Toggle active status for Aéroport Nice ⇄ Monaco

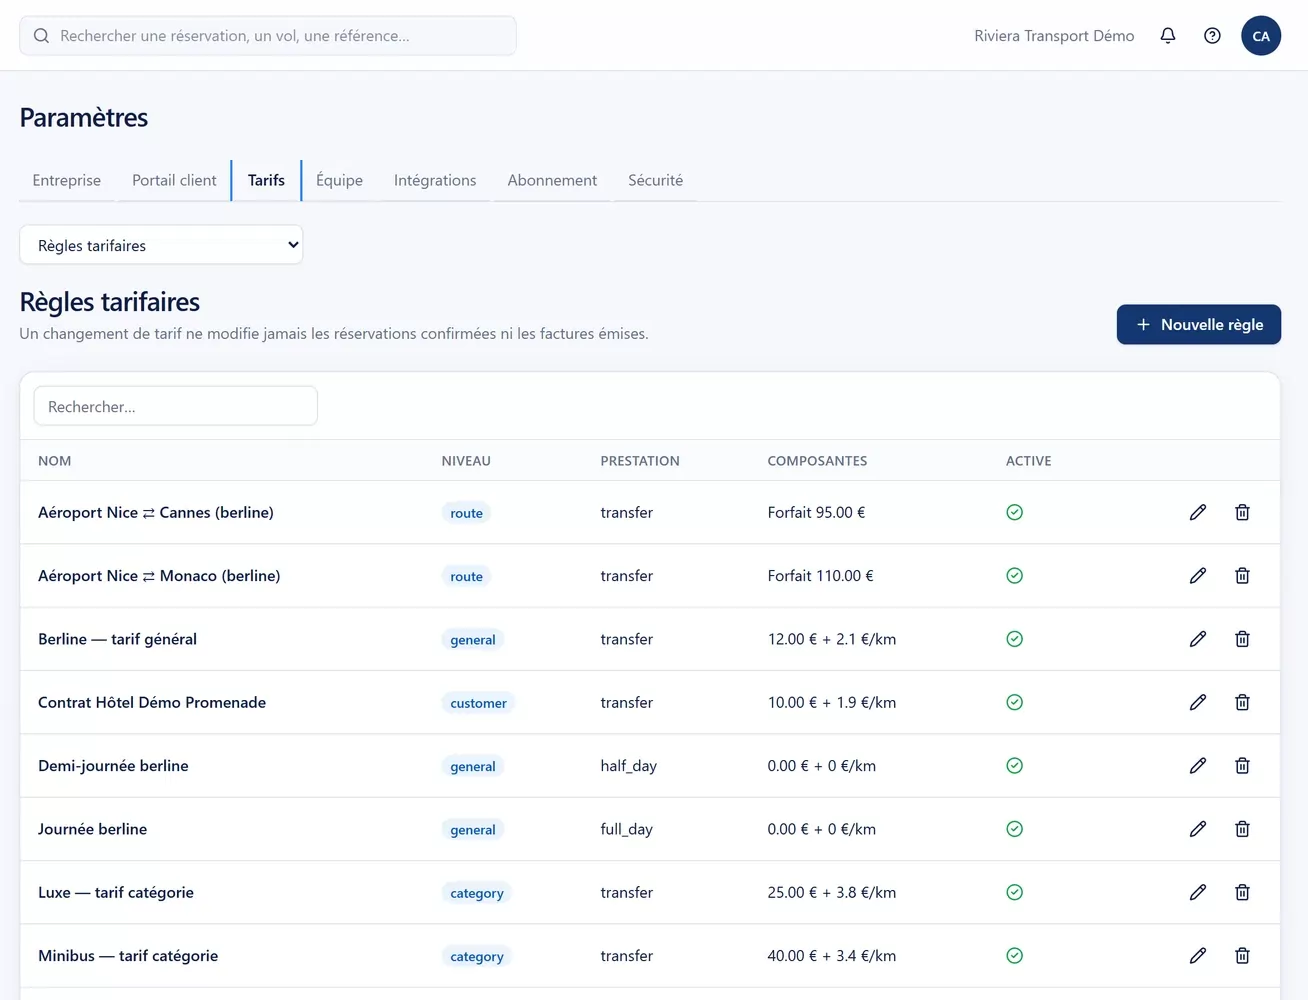[1014, 575]
